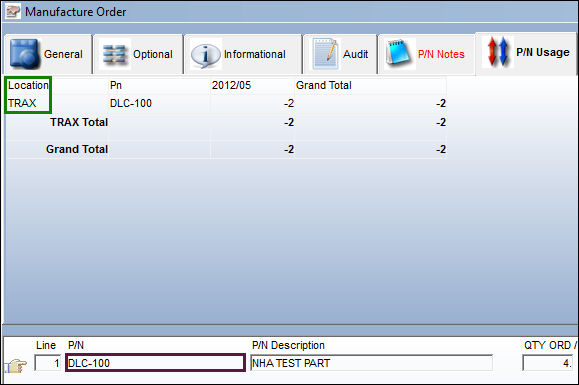This screenshot has height=385, width=579.
Task: Open the P/N Notes tab
Action: pos(426,54)
